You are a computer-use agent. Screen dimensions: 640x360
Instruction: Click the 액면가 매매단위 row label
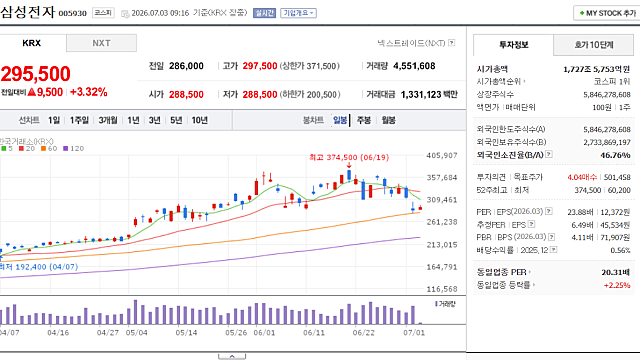coord(506,107)
